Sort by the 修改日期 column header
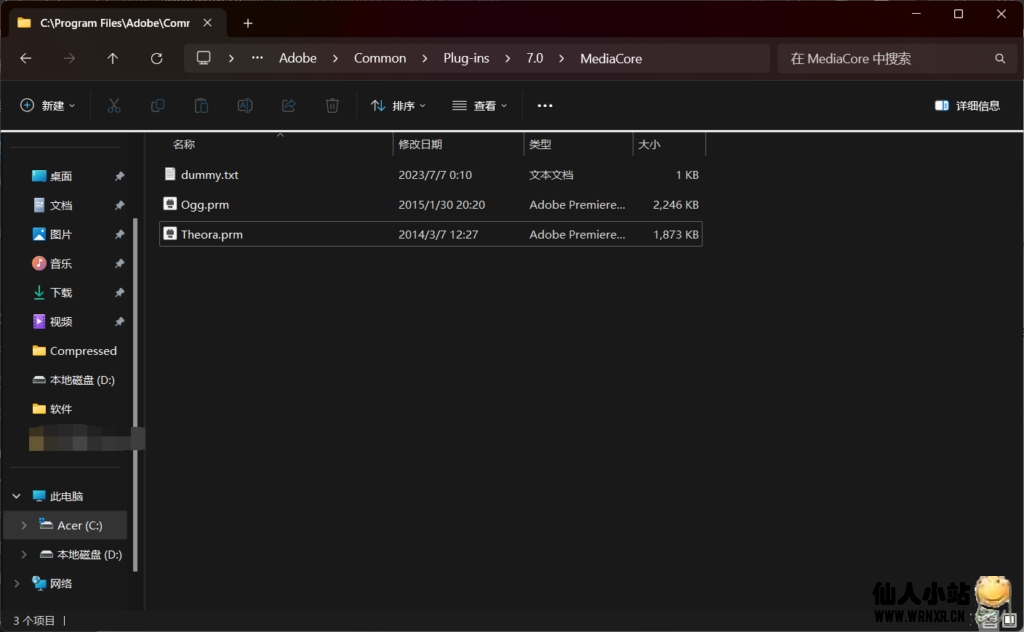The height and width of the screenshot is (632, 1024). [x=420, y=145]
